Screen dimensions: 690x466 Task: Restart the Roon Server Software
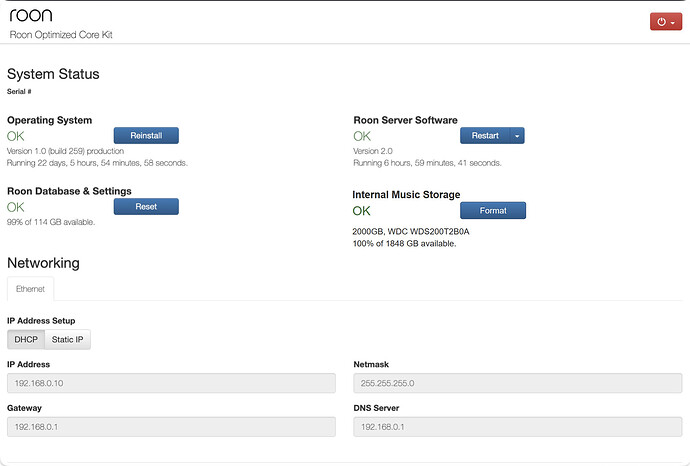click(x=485, y=136)
